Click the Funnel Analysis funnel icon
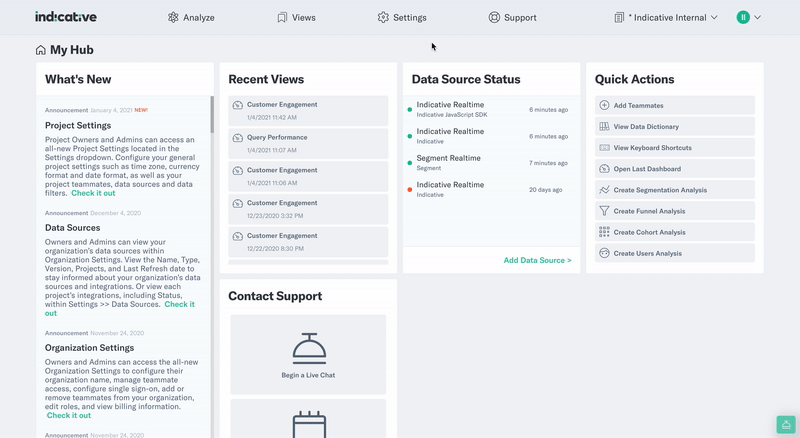 pos(604,211)
